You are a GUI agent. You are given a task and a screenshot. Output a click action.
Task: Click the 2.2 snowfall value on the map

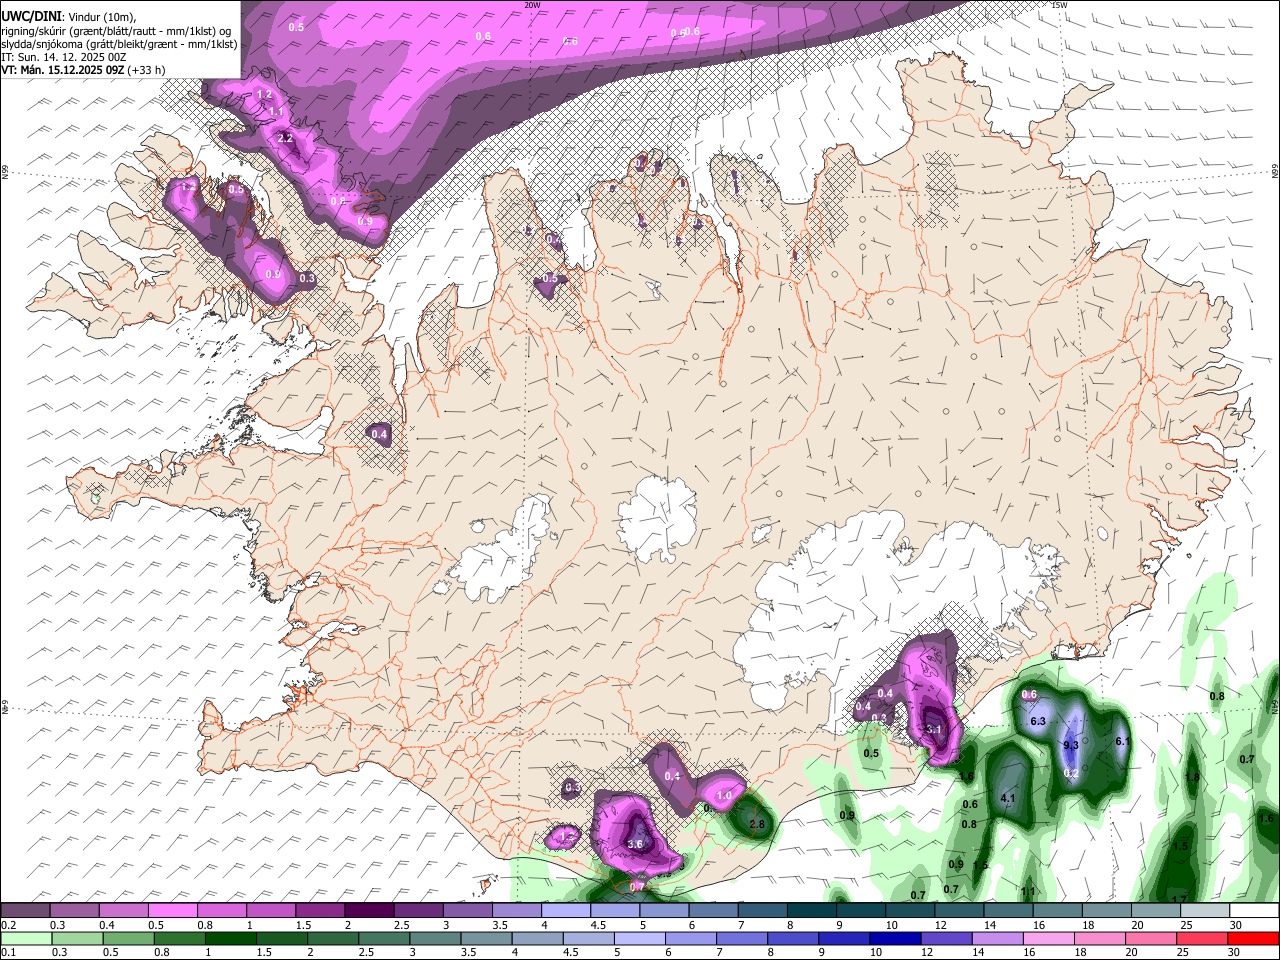pos(285,138)
